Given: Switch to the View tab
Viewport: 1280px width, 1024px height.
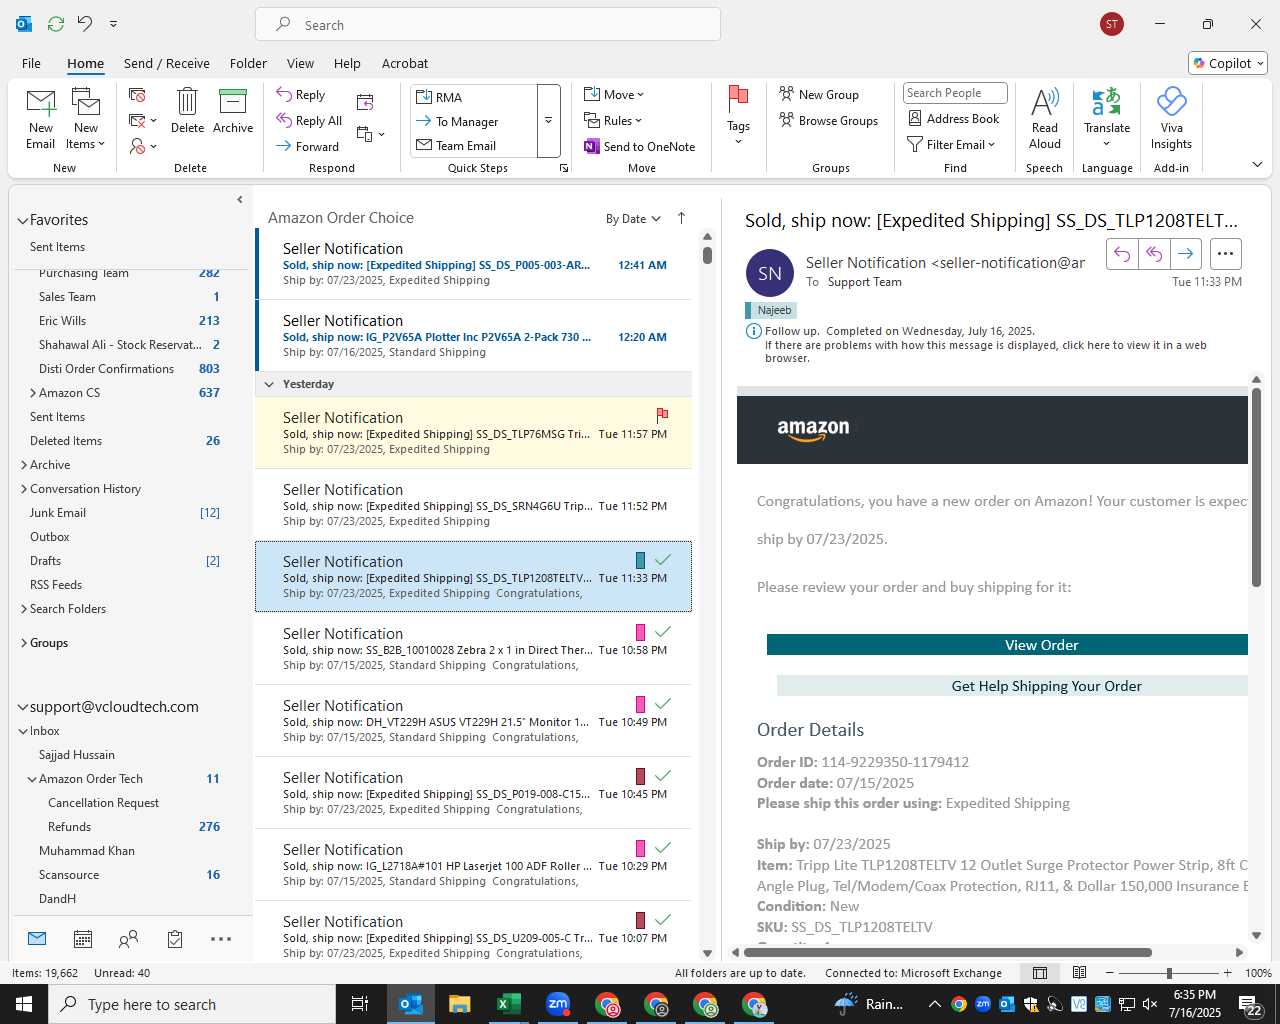Looking at the screenshot, I should pos(300,63).
